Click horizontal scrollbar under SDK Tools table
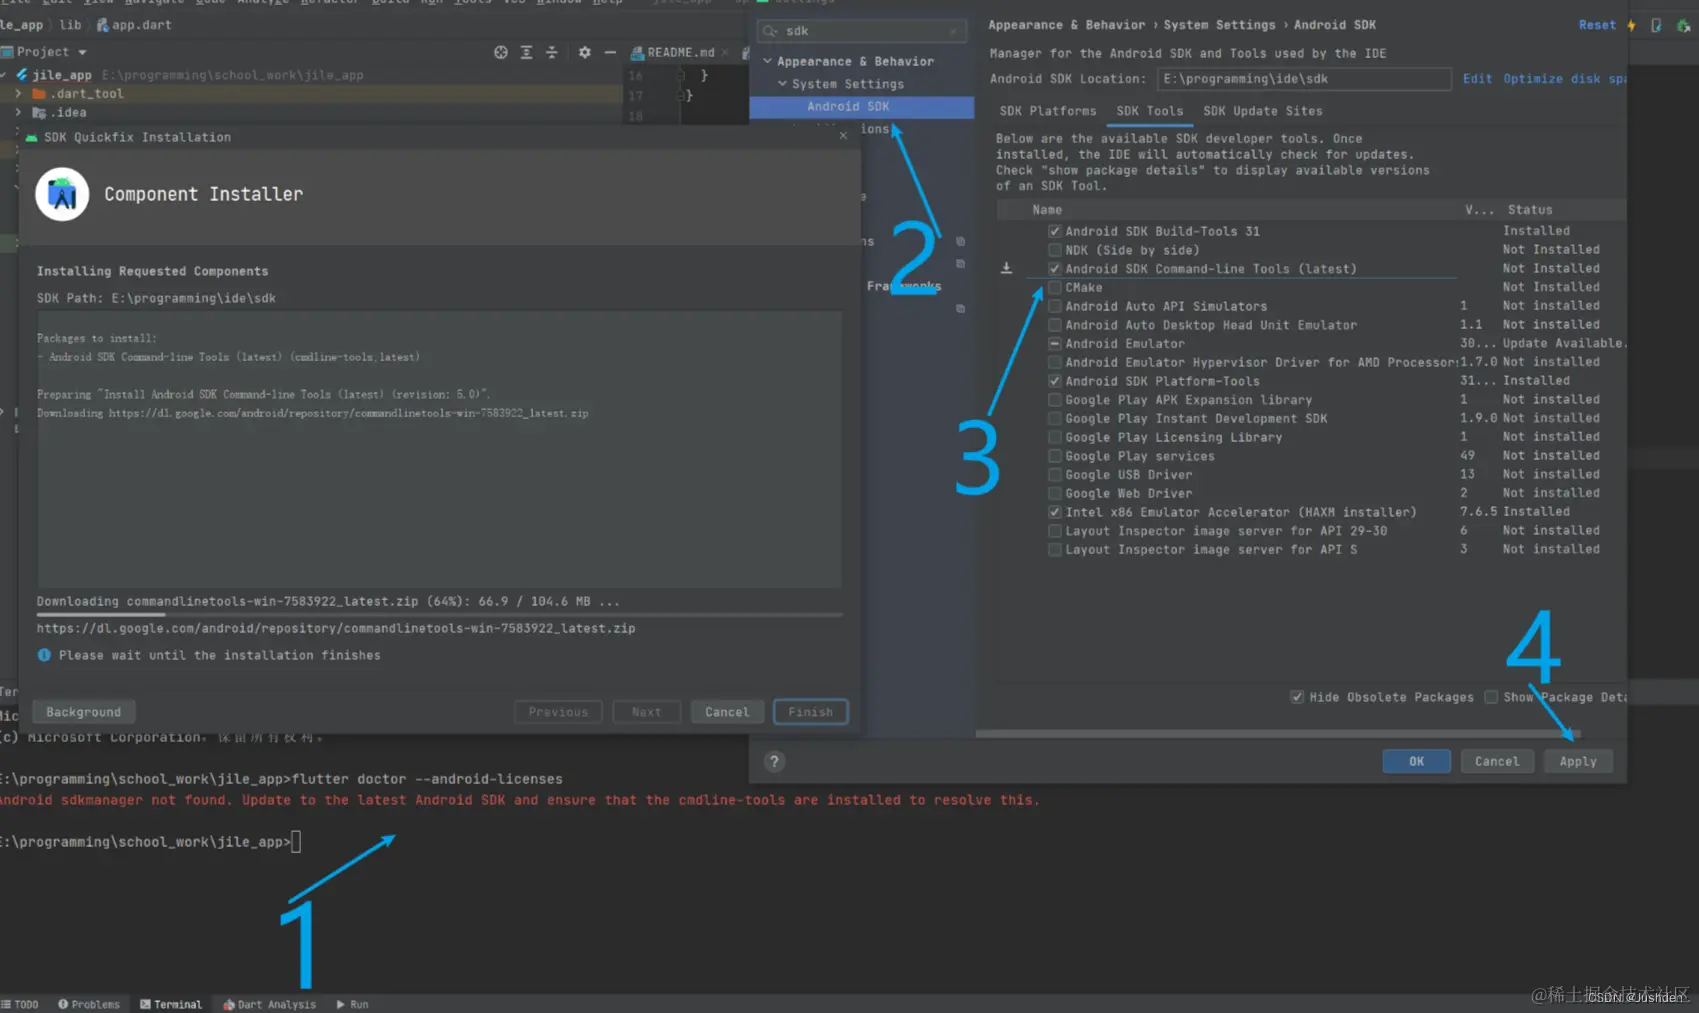This screenshot has width=1699, height=1013. click(1278, 734)
